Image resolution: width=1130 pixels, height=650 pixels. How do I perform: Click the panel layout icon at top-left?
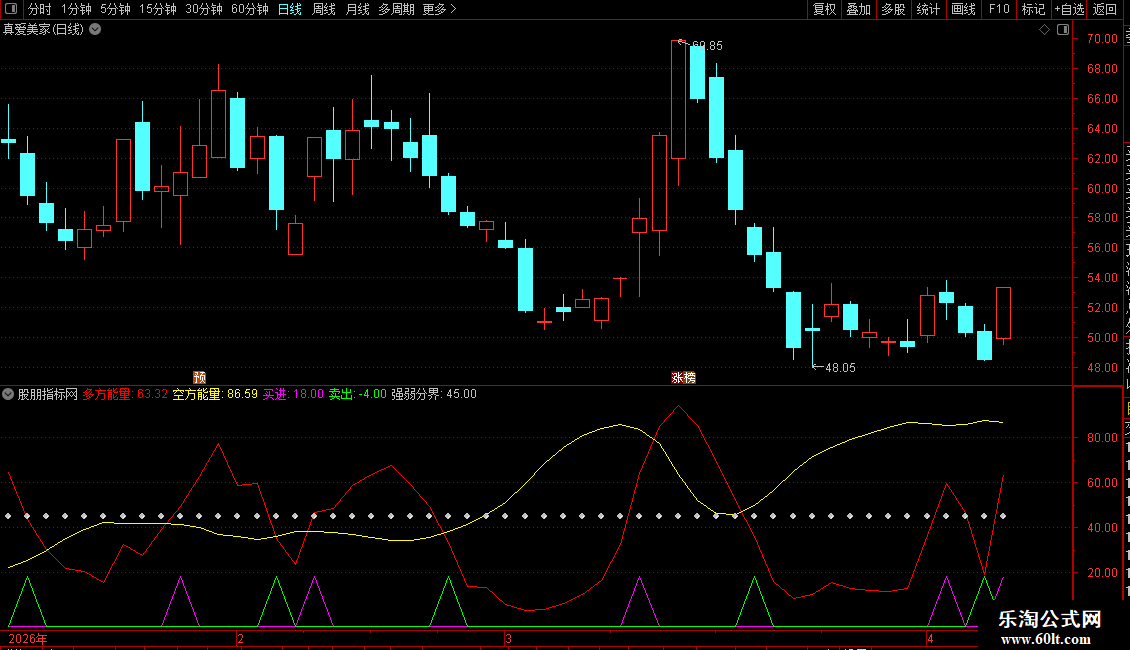coord(11,9)
